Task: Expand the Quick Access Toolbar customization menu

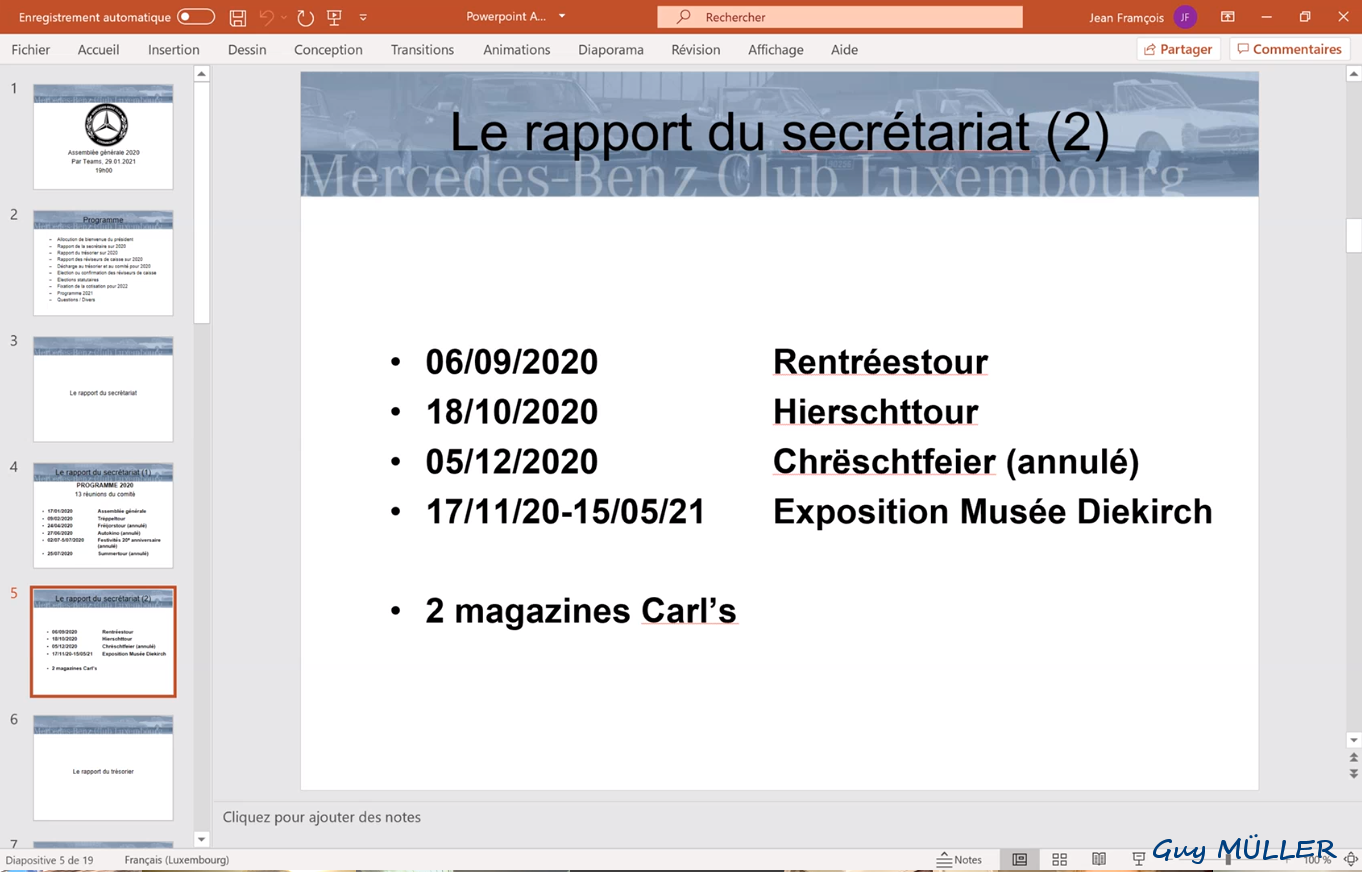Action: [x=363, y=17]
